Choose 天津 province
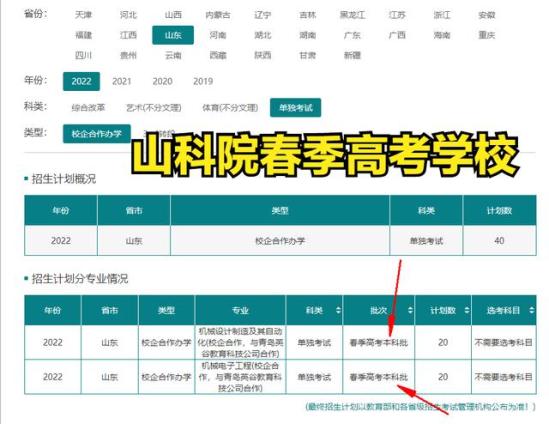Viewport: 549px width, 424px height. click(x=83, y=15)
